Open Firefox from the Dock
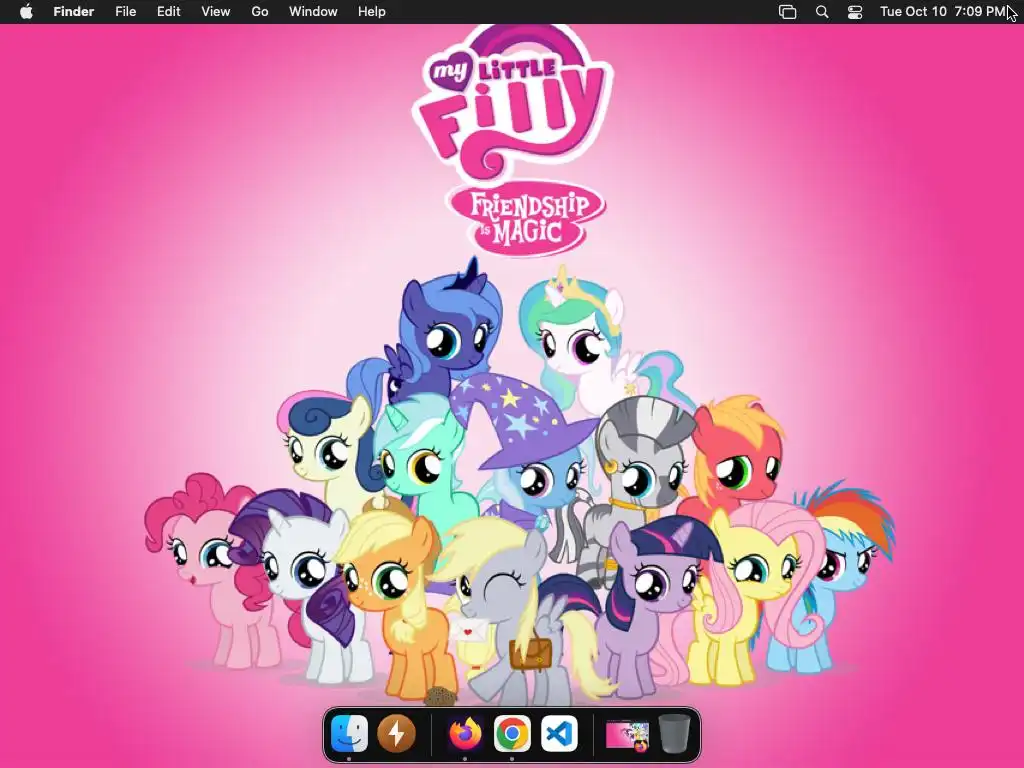The height and width of the screenshot is (768, 1024). coord(465,733)
